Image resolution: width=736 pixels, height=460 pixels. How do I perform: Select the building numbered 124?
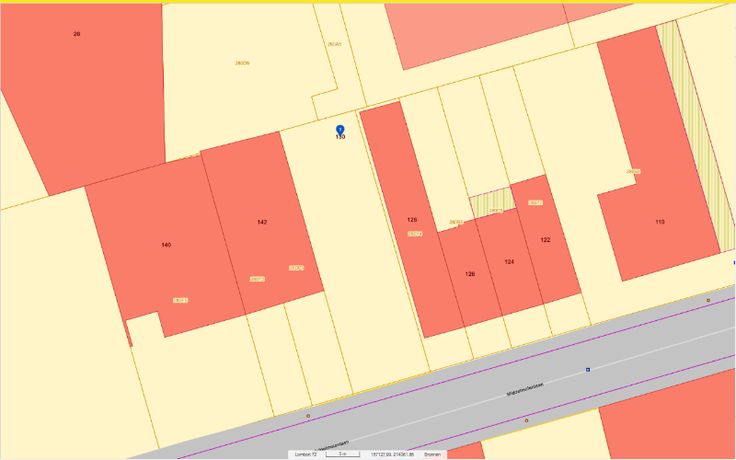(509, 262)
